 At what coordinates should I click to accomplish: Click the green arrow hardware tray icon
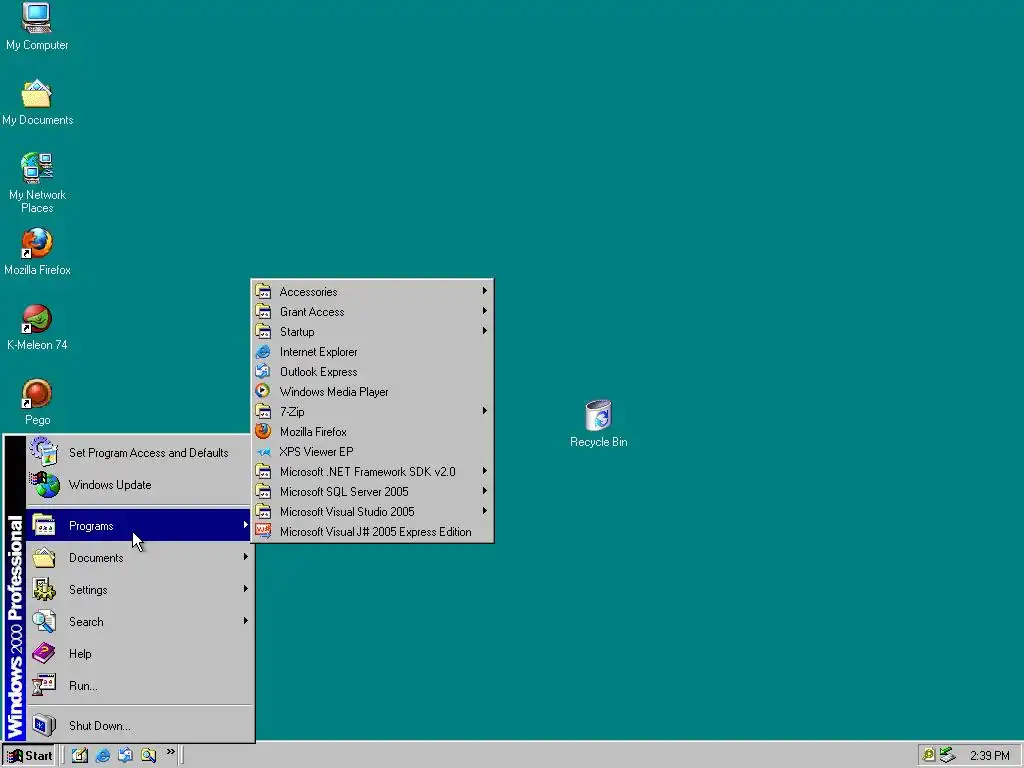[x=948, y=756]
